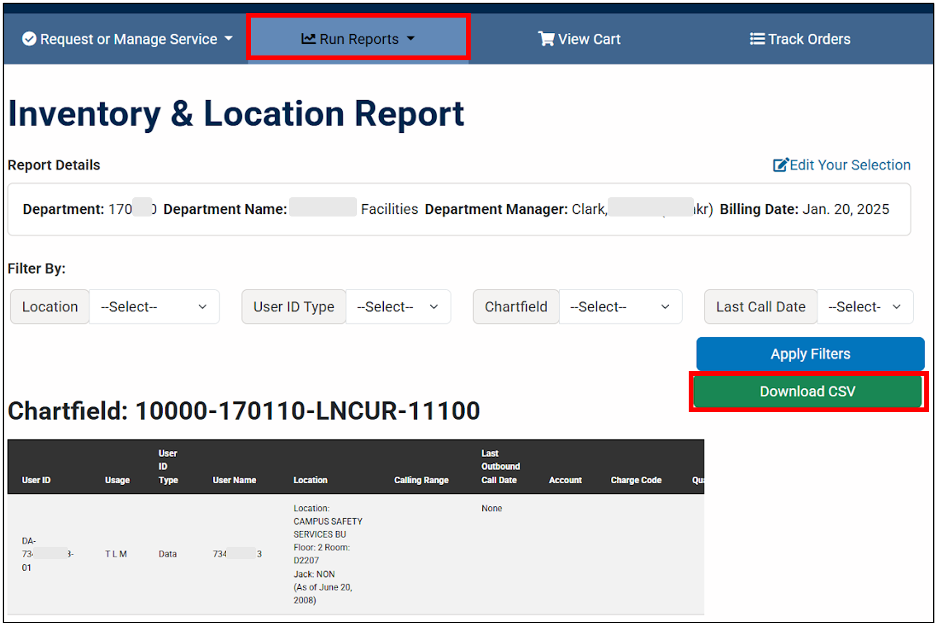Open the Location filter dropdown
936x626 pixels.
[155, 307]
